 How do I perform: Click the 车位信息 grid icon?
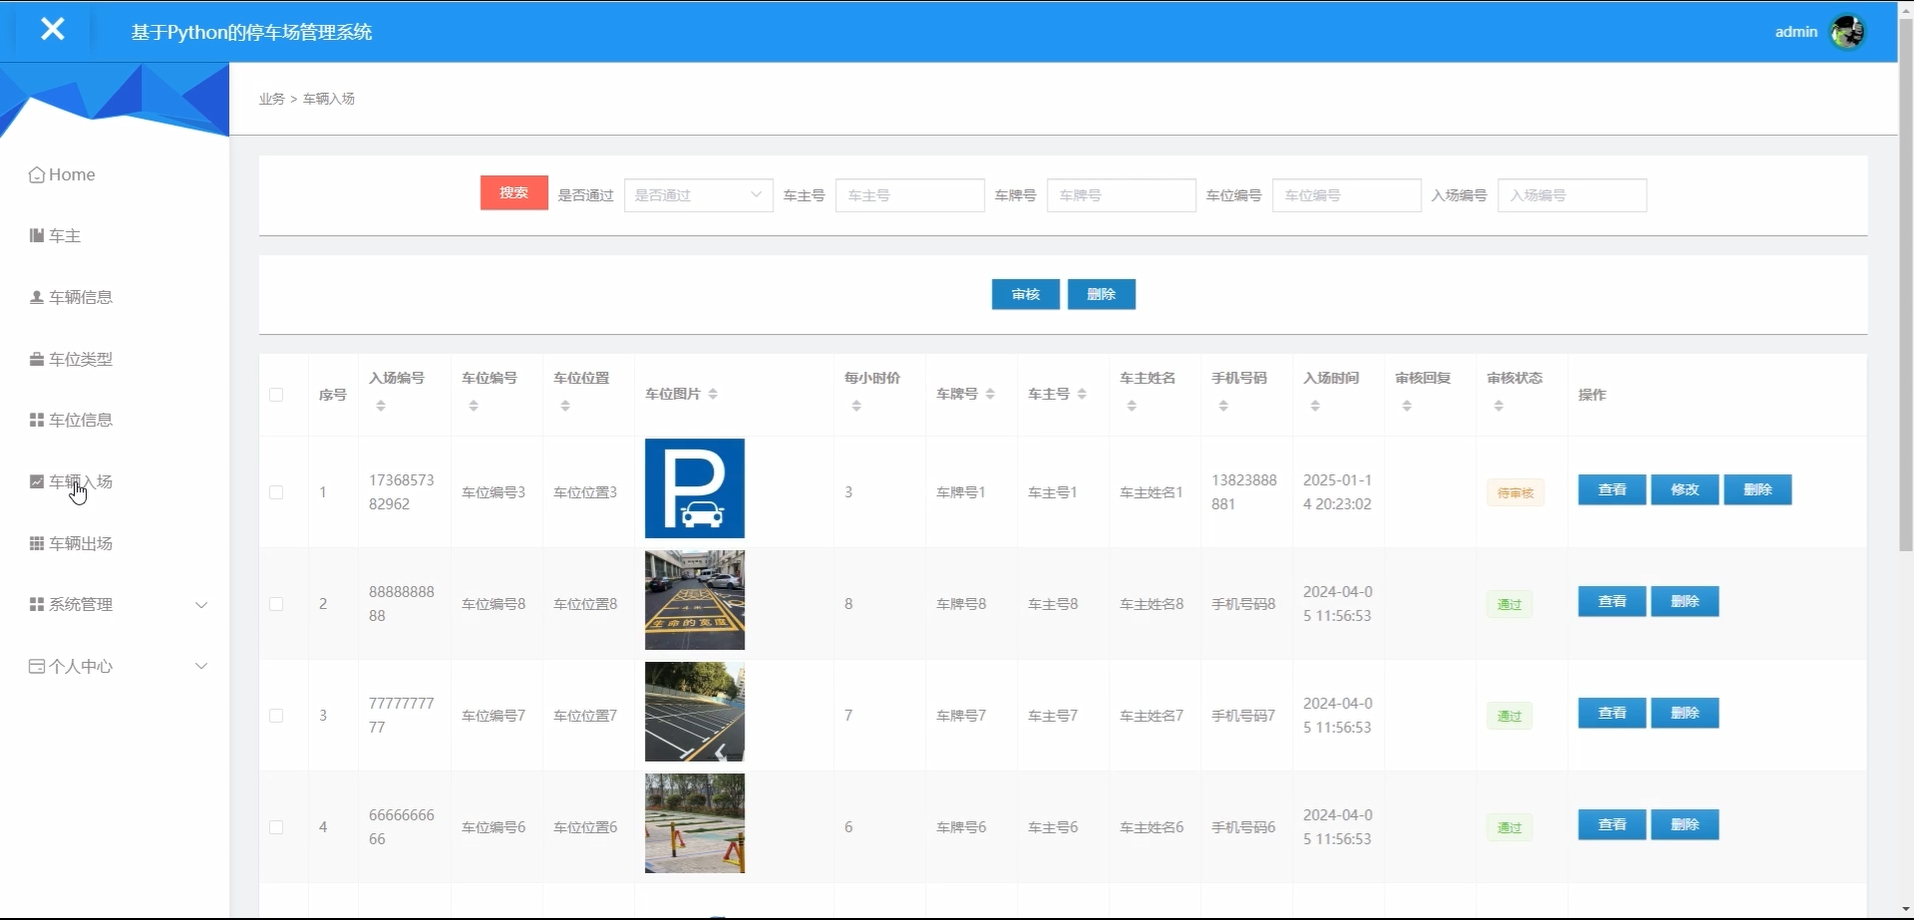point(37,420)
